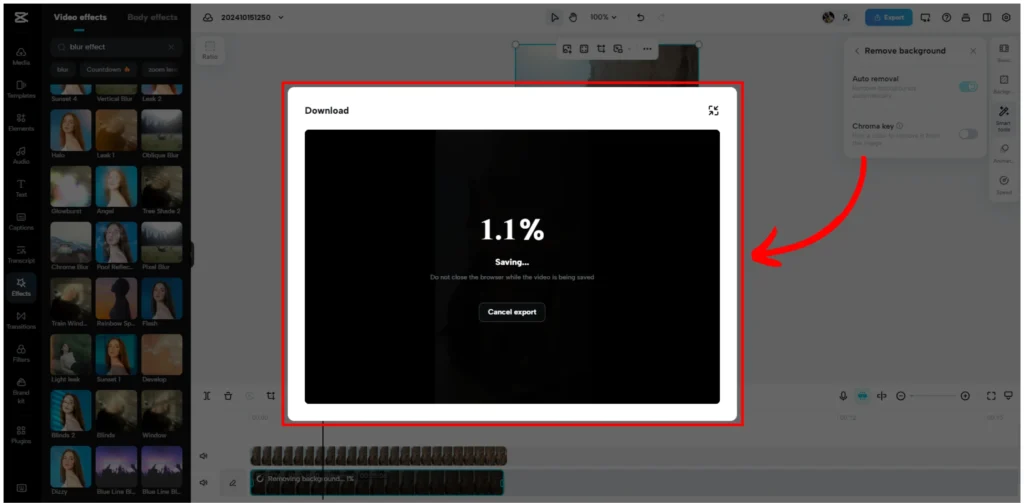Shrink the Download dialog with the minimize icon
Screen dimensions: 1024x503
pyautogui.click(x=713, y=111)
